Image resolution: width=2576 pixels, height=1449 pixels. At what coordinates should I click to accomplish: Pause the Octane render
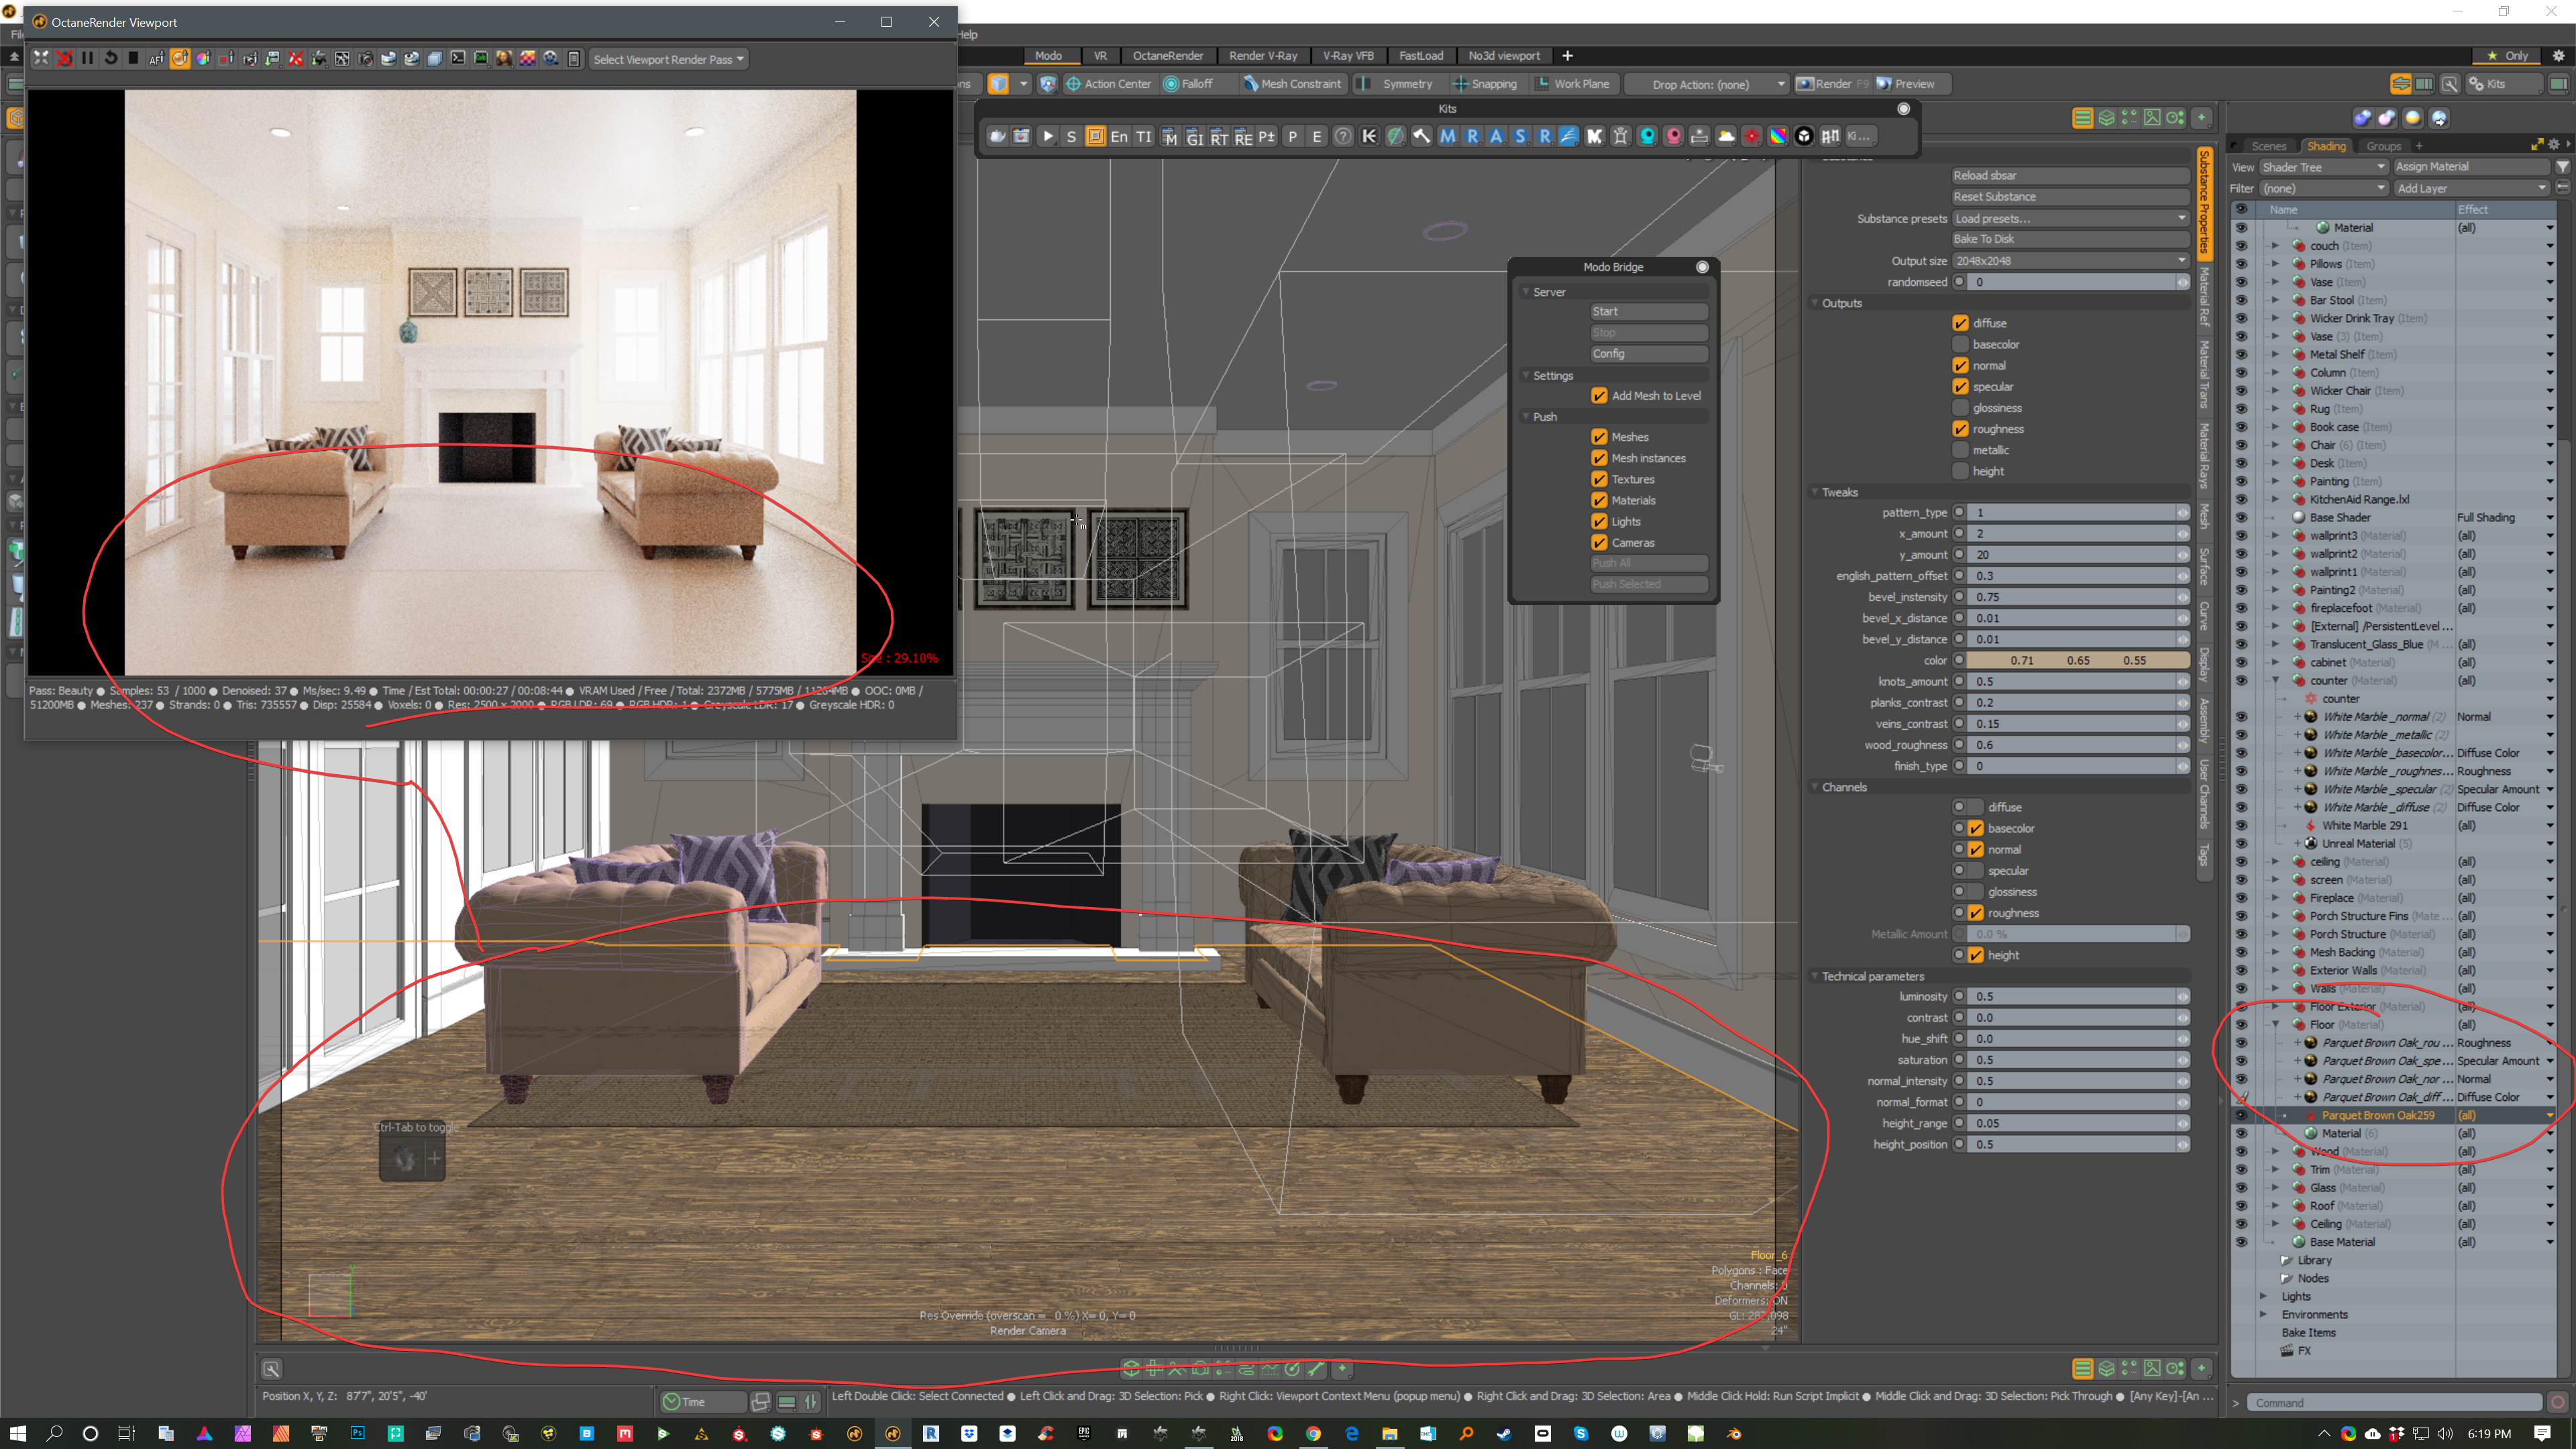point(87,58)
